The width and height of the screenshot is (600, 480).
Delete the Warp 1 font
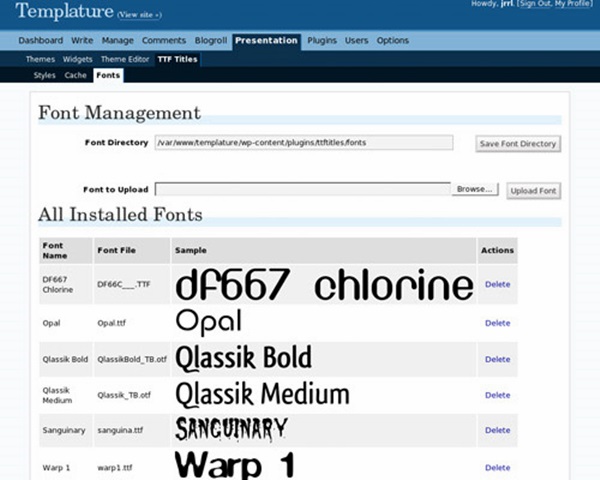tap(497, 468)
